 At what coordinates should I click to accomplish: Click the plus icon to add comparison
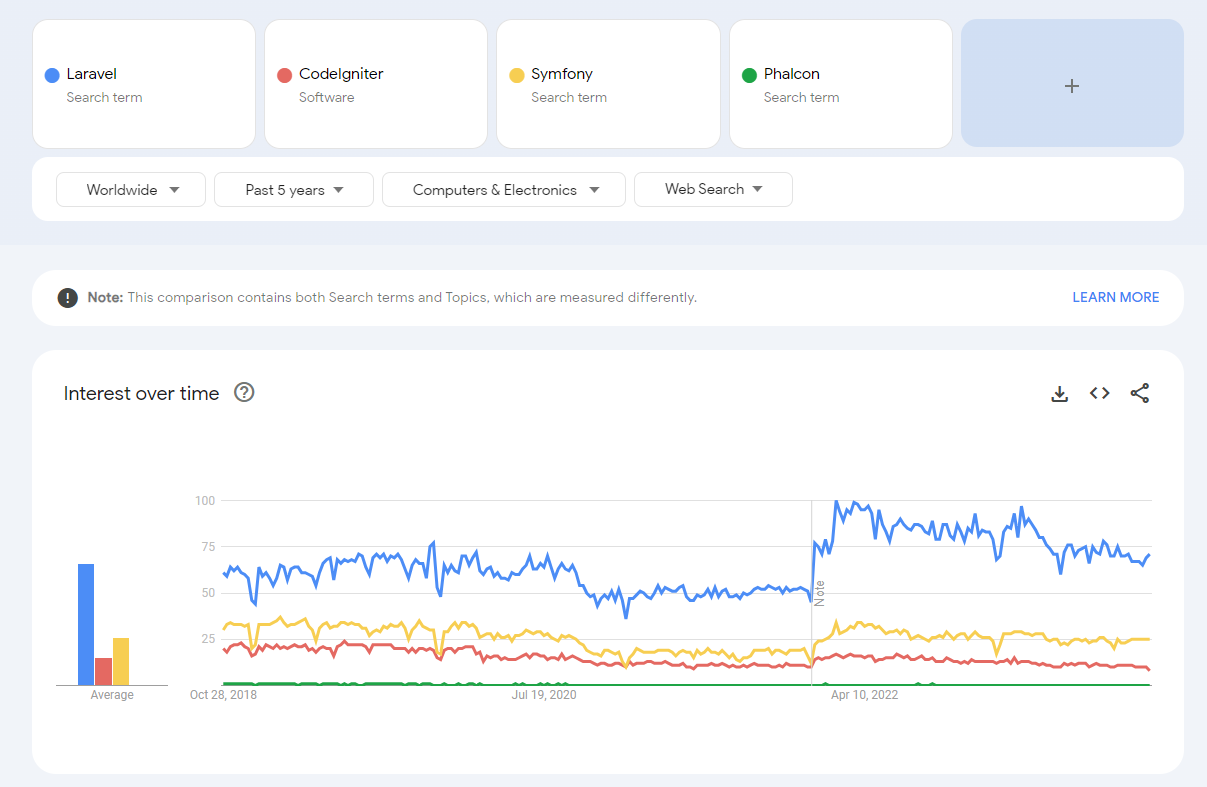(x=1072, y=86)
